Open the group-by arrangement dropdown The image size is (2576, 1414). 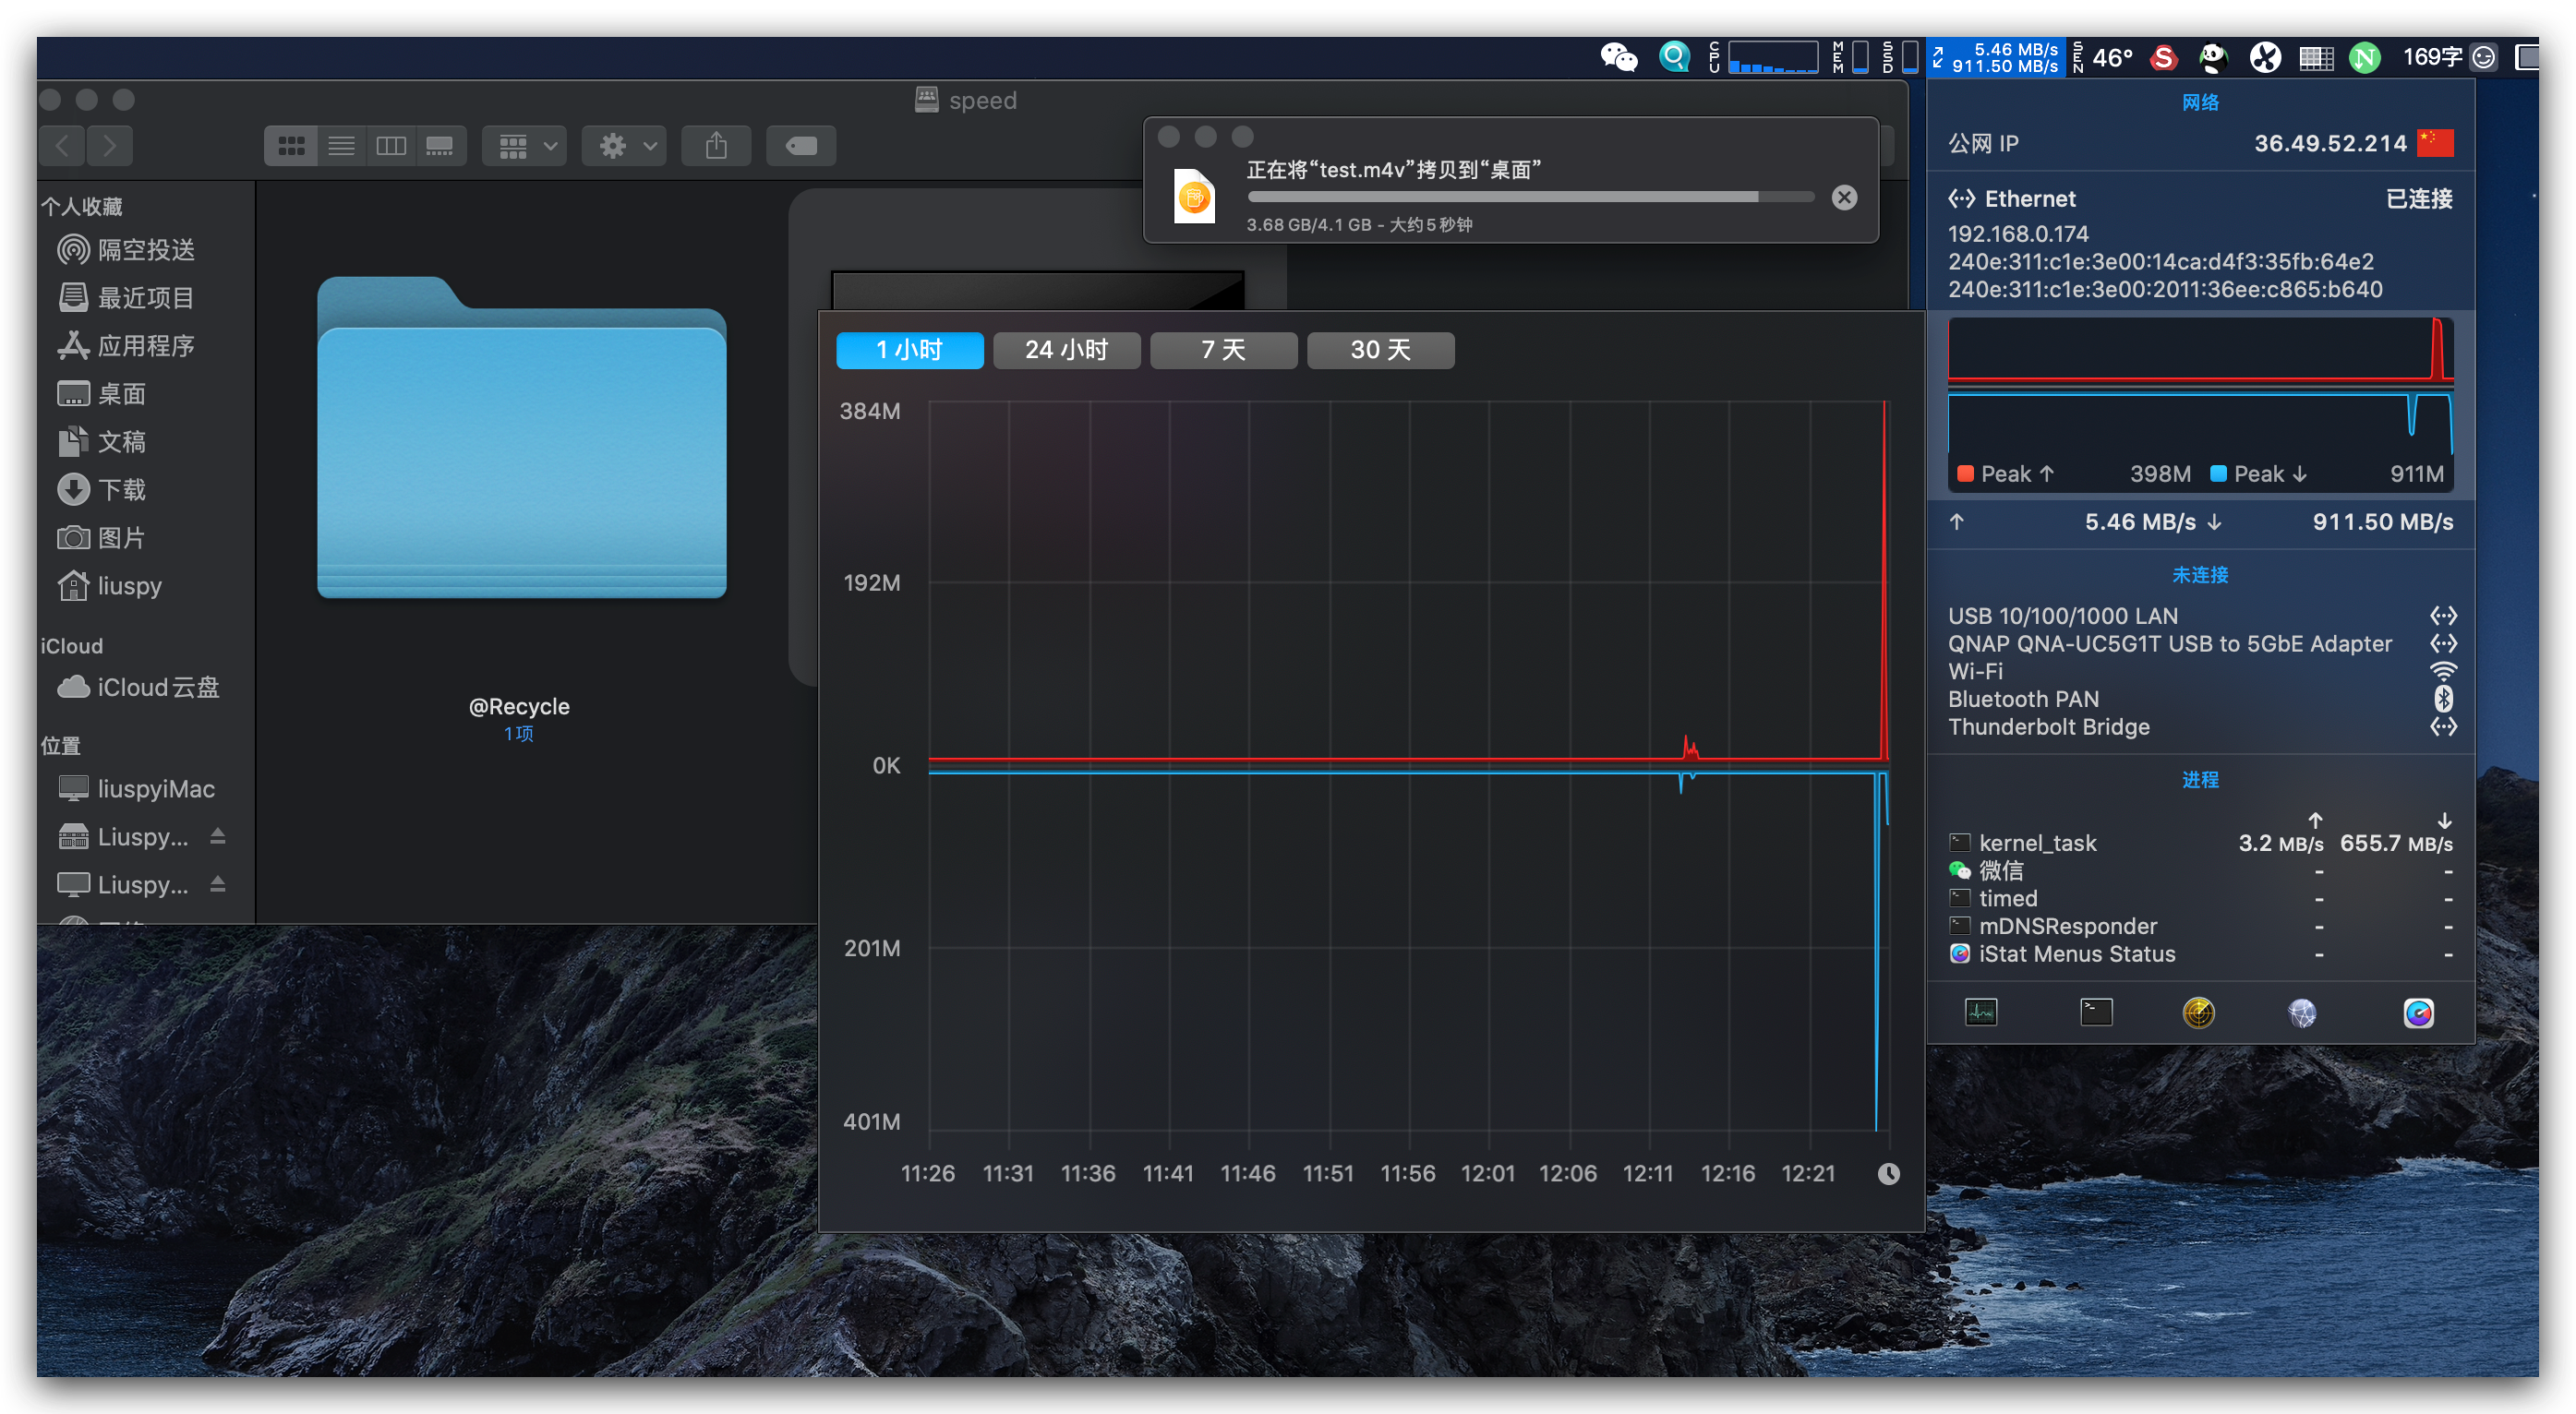(x=525, y=146)
